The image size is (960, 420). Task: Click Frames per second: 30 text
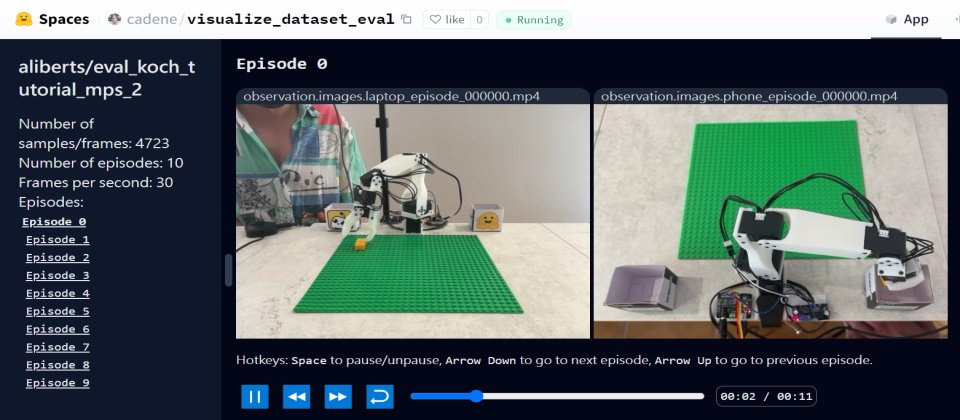pos(96,182)
